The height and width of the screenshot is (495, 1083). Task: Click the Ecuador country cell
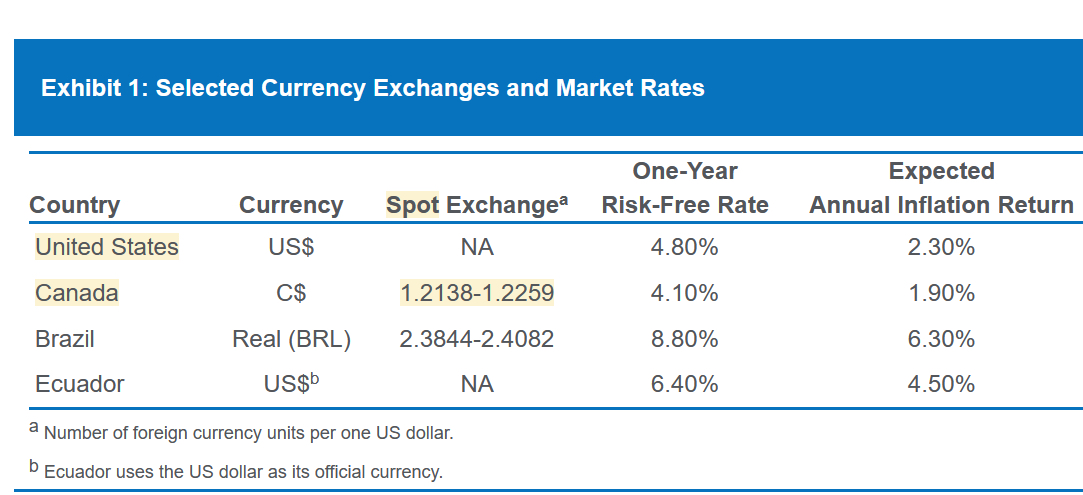(80, 384)
